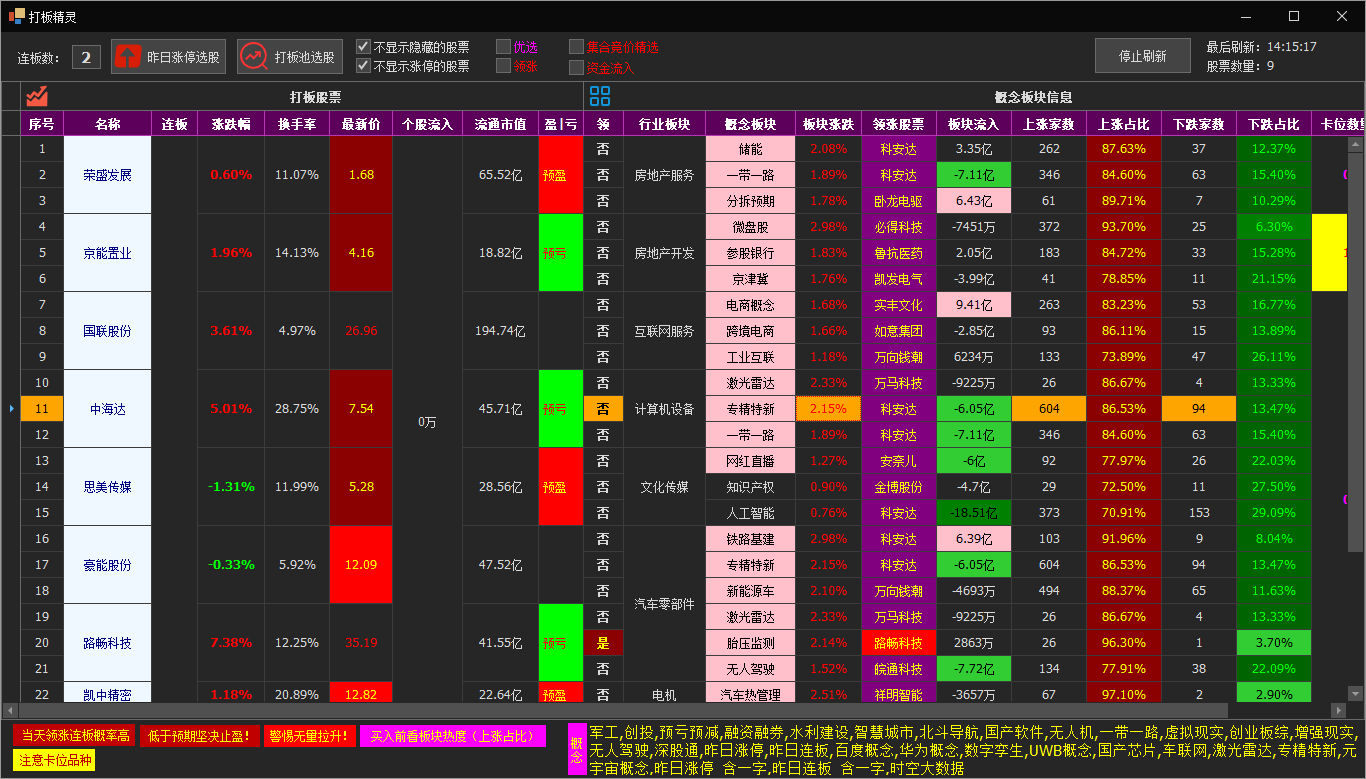Select stock 中海达 in name column
Screen dimensions: 1366x779
108,408
